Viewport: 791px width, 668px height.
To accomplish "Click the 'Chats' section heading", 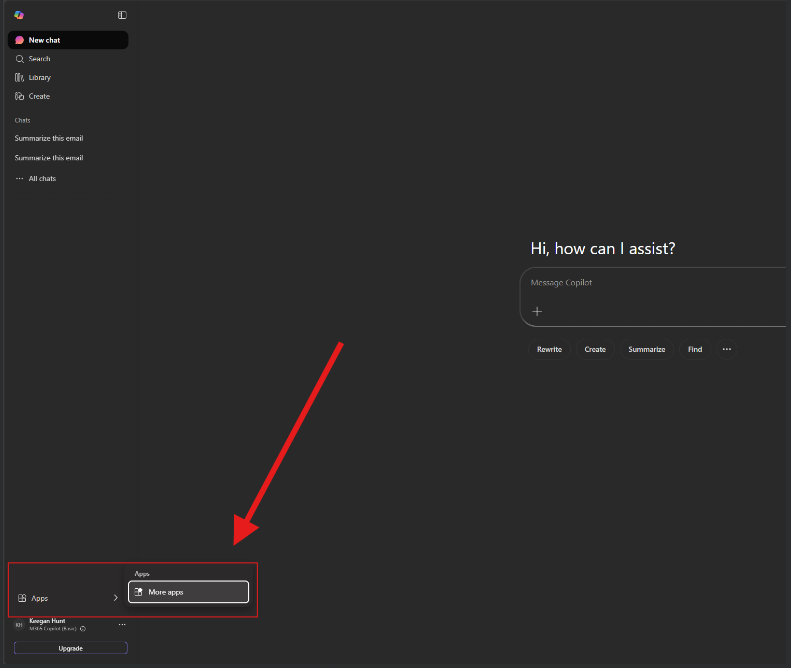I will (22, 120).
